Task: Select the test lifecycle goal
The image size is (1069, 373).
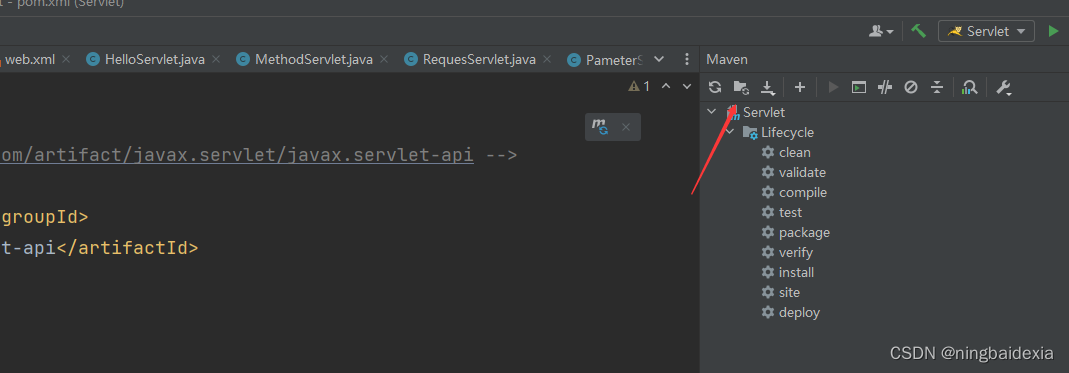Action: click(782, 213)
